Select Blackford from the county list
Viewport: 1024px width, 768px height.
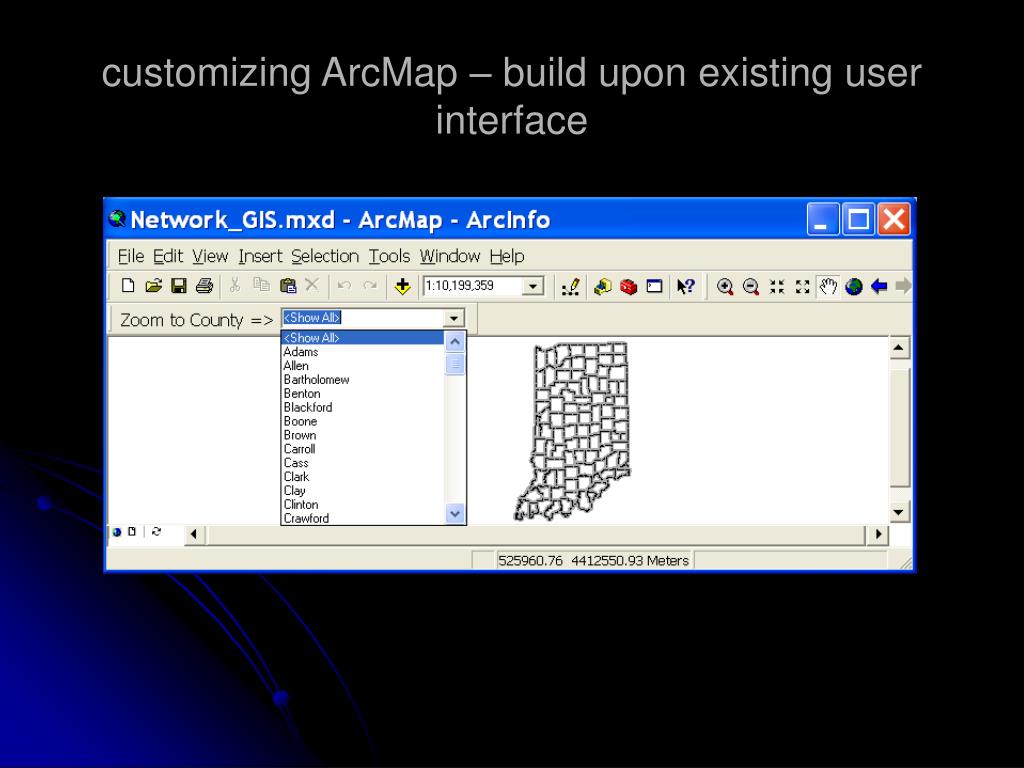point(362,408)
